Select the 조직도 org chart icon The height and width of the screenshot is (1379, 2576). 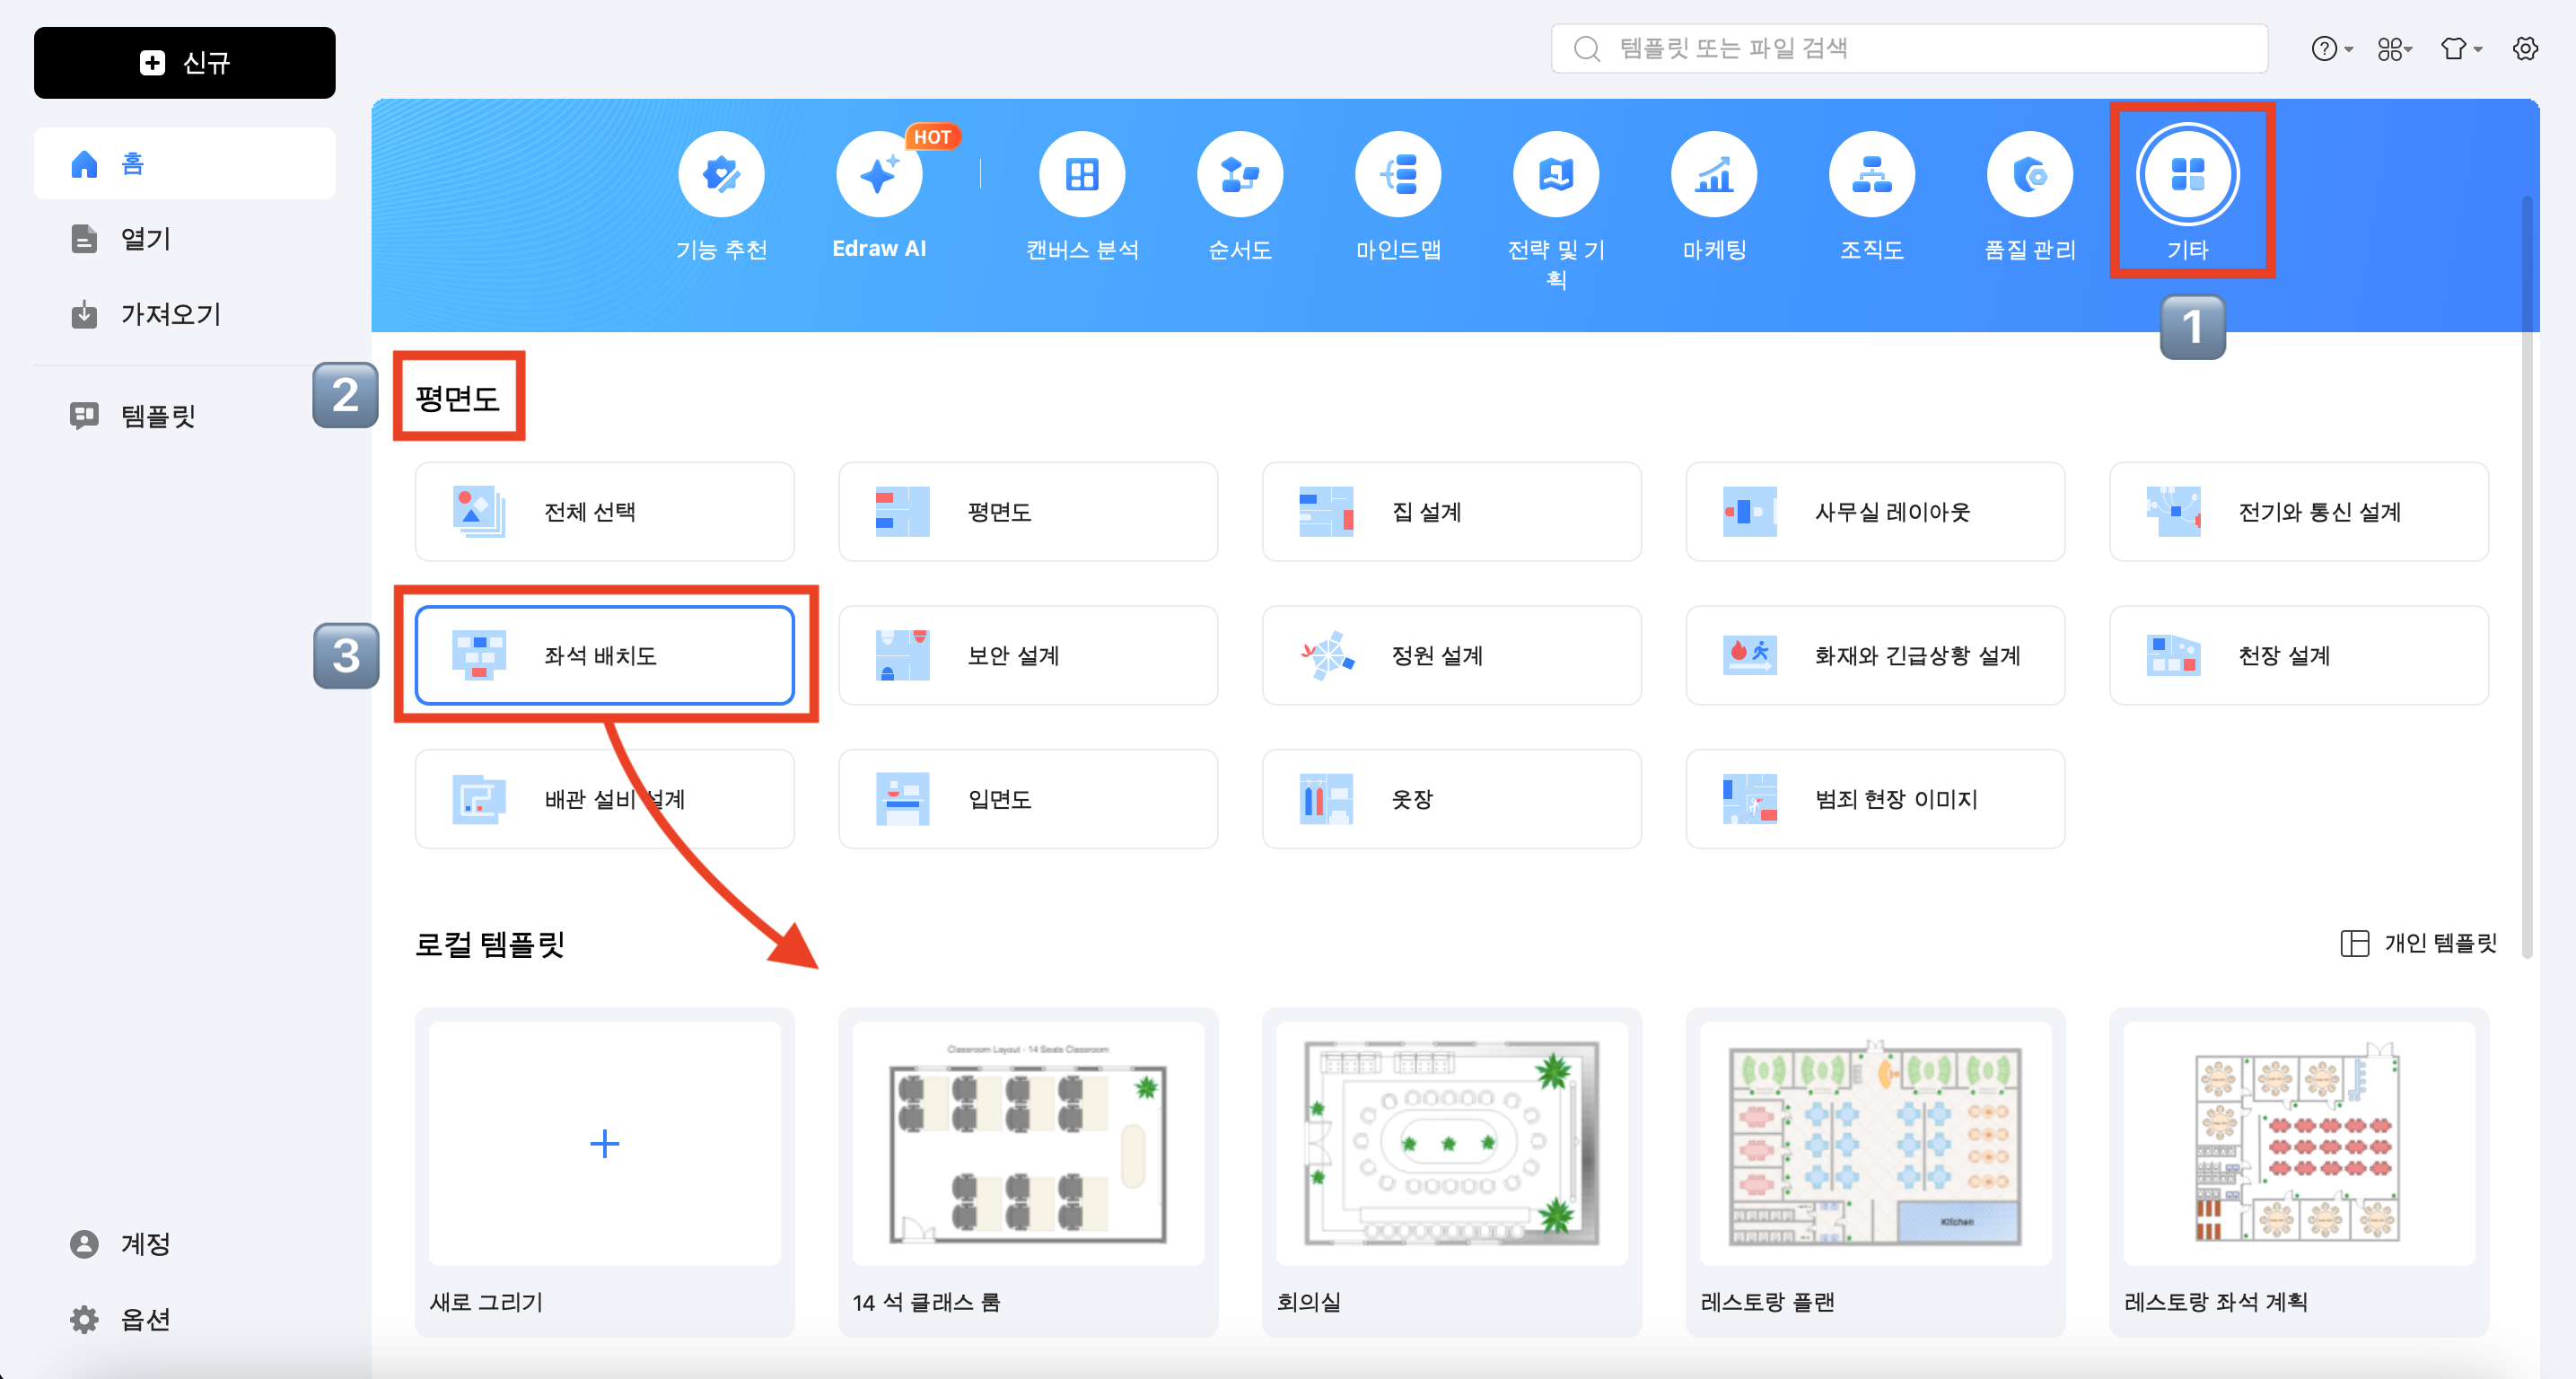(1872, 175)
